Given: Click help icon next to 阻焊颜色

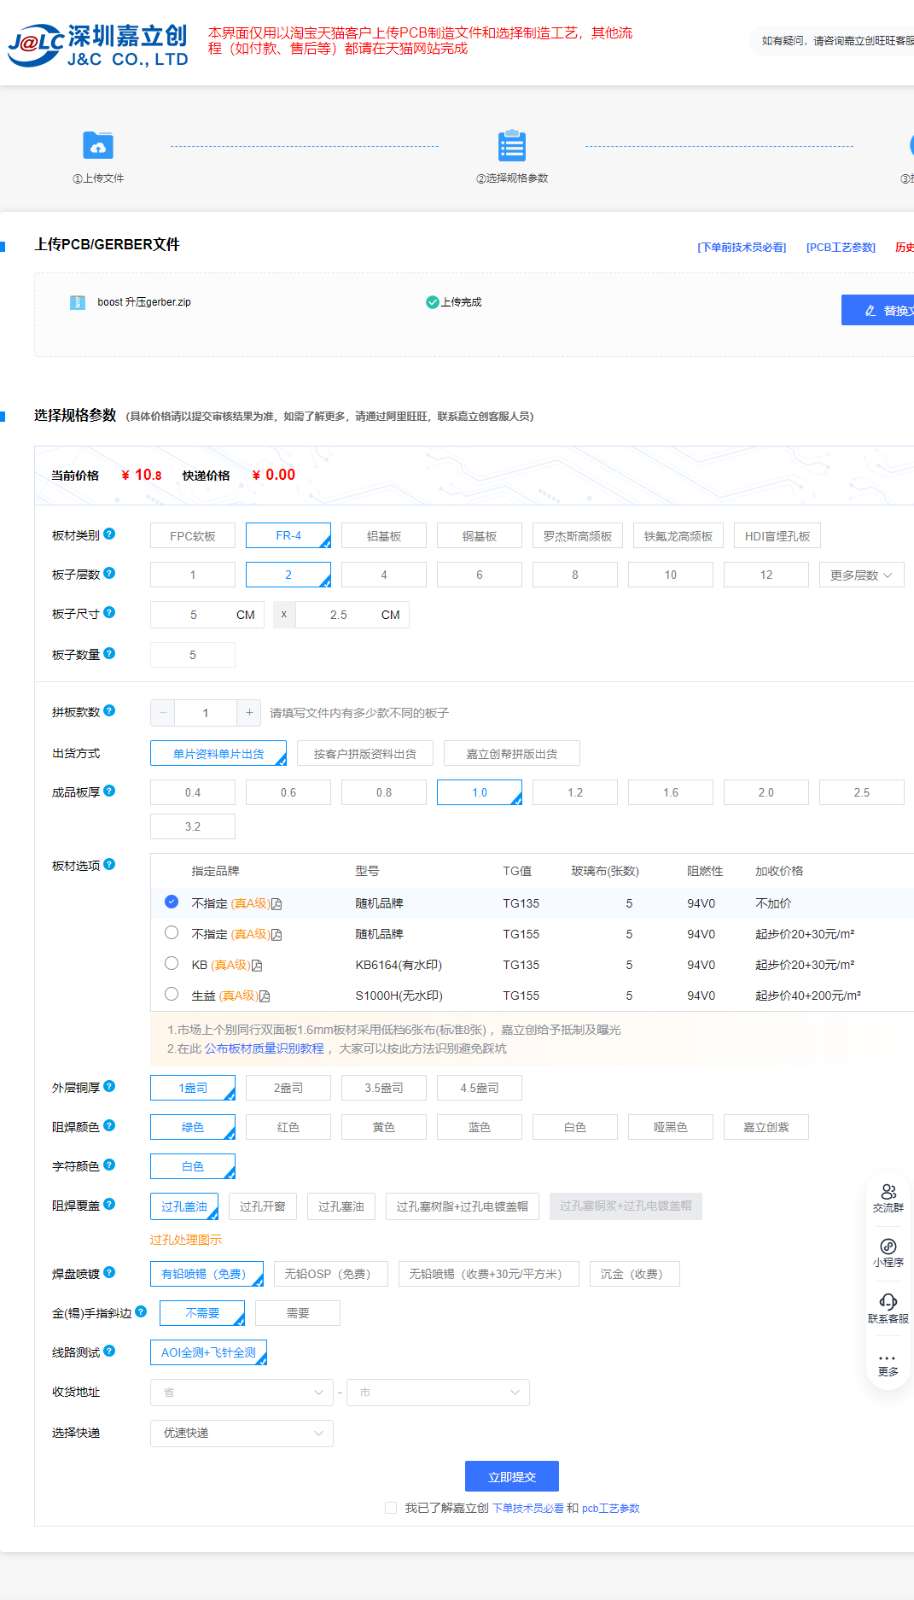Looking at the screenshot, I should 109,1125.
